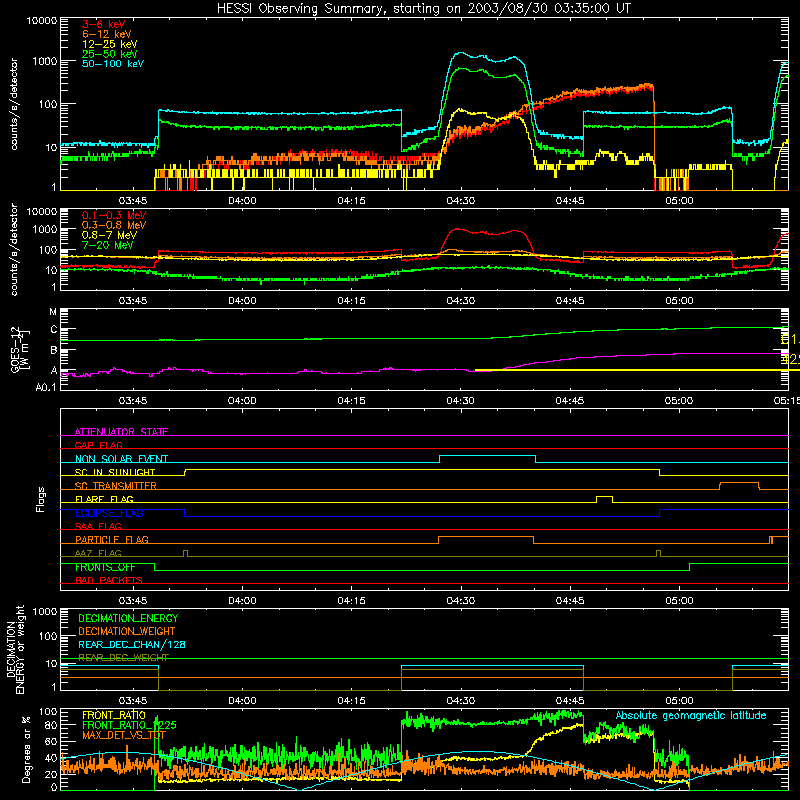The height and width of the screenshot is (800, 800).
Task: Click the 05:00 time label under the decimation panel
Action: (679, 701)
